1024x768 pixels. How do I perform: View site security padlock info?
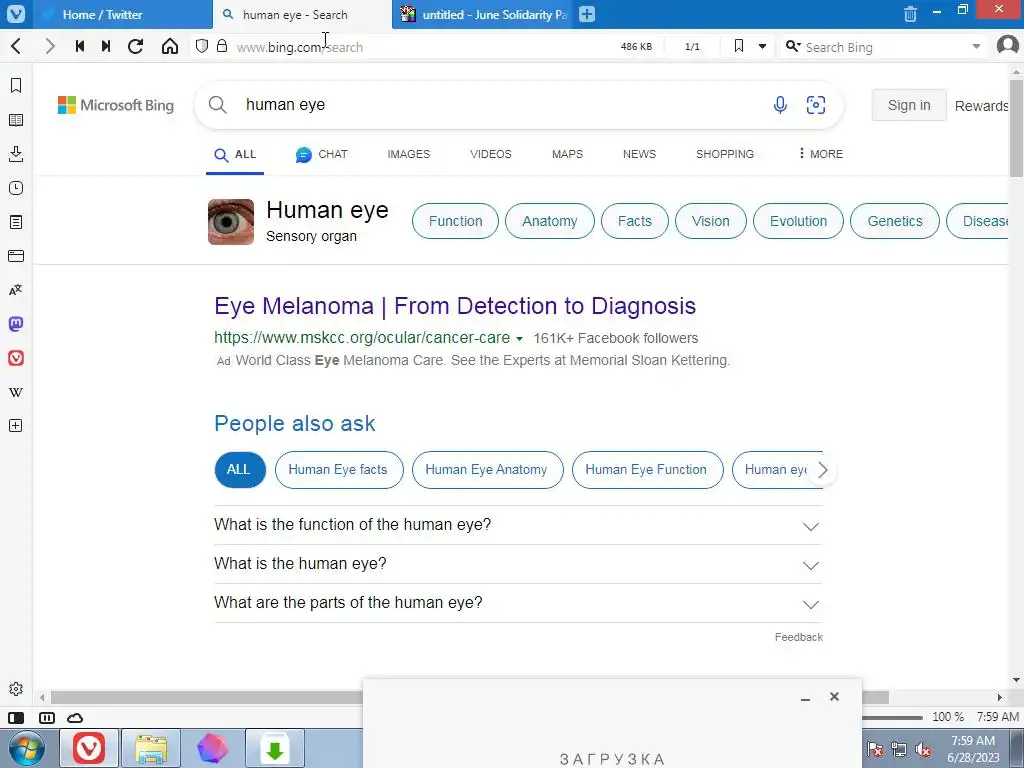pos(222,46)
